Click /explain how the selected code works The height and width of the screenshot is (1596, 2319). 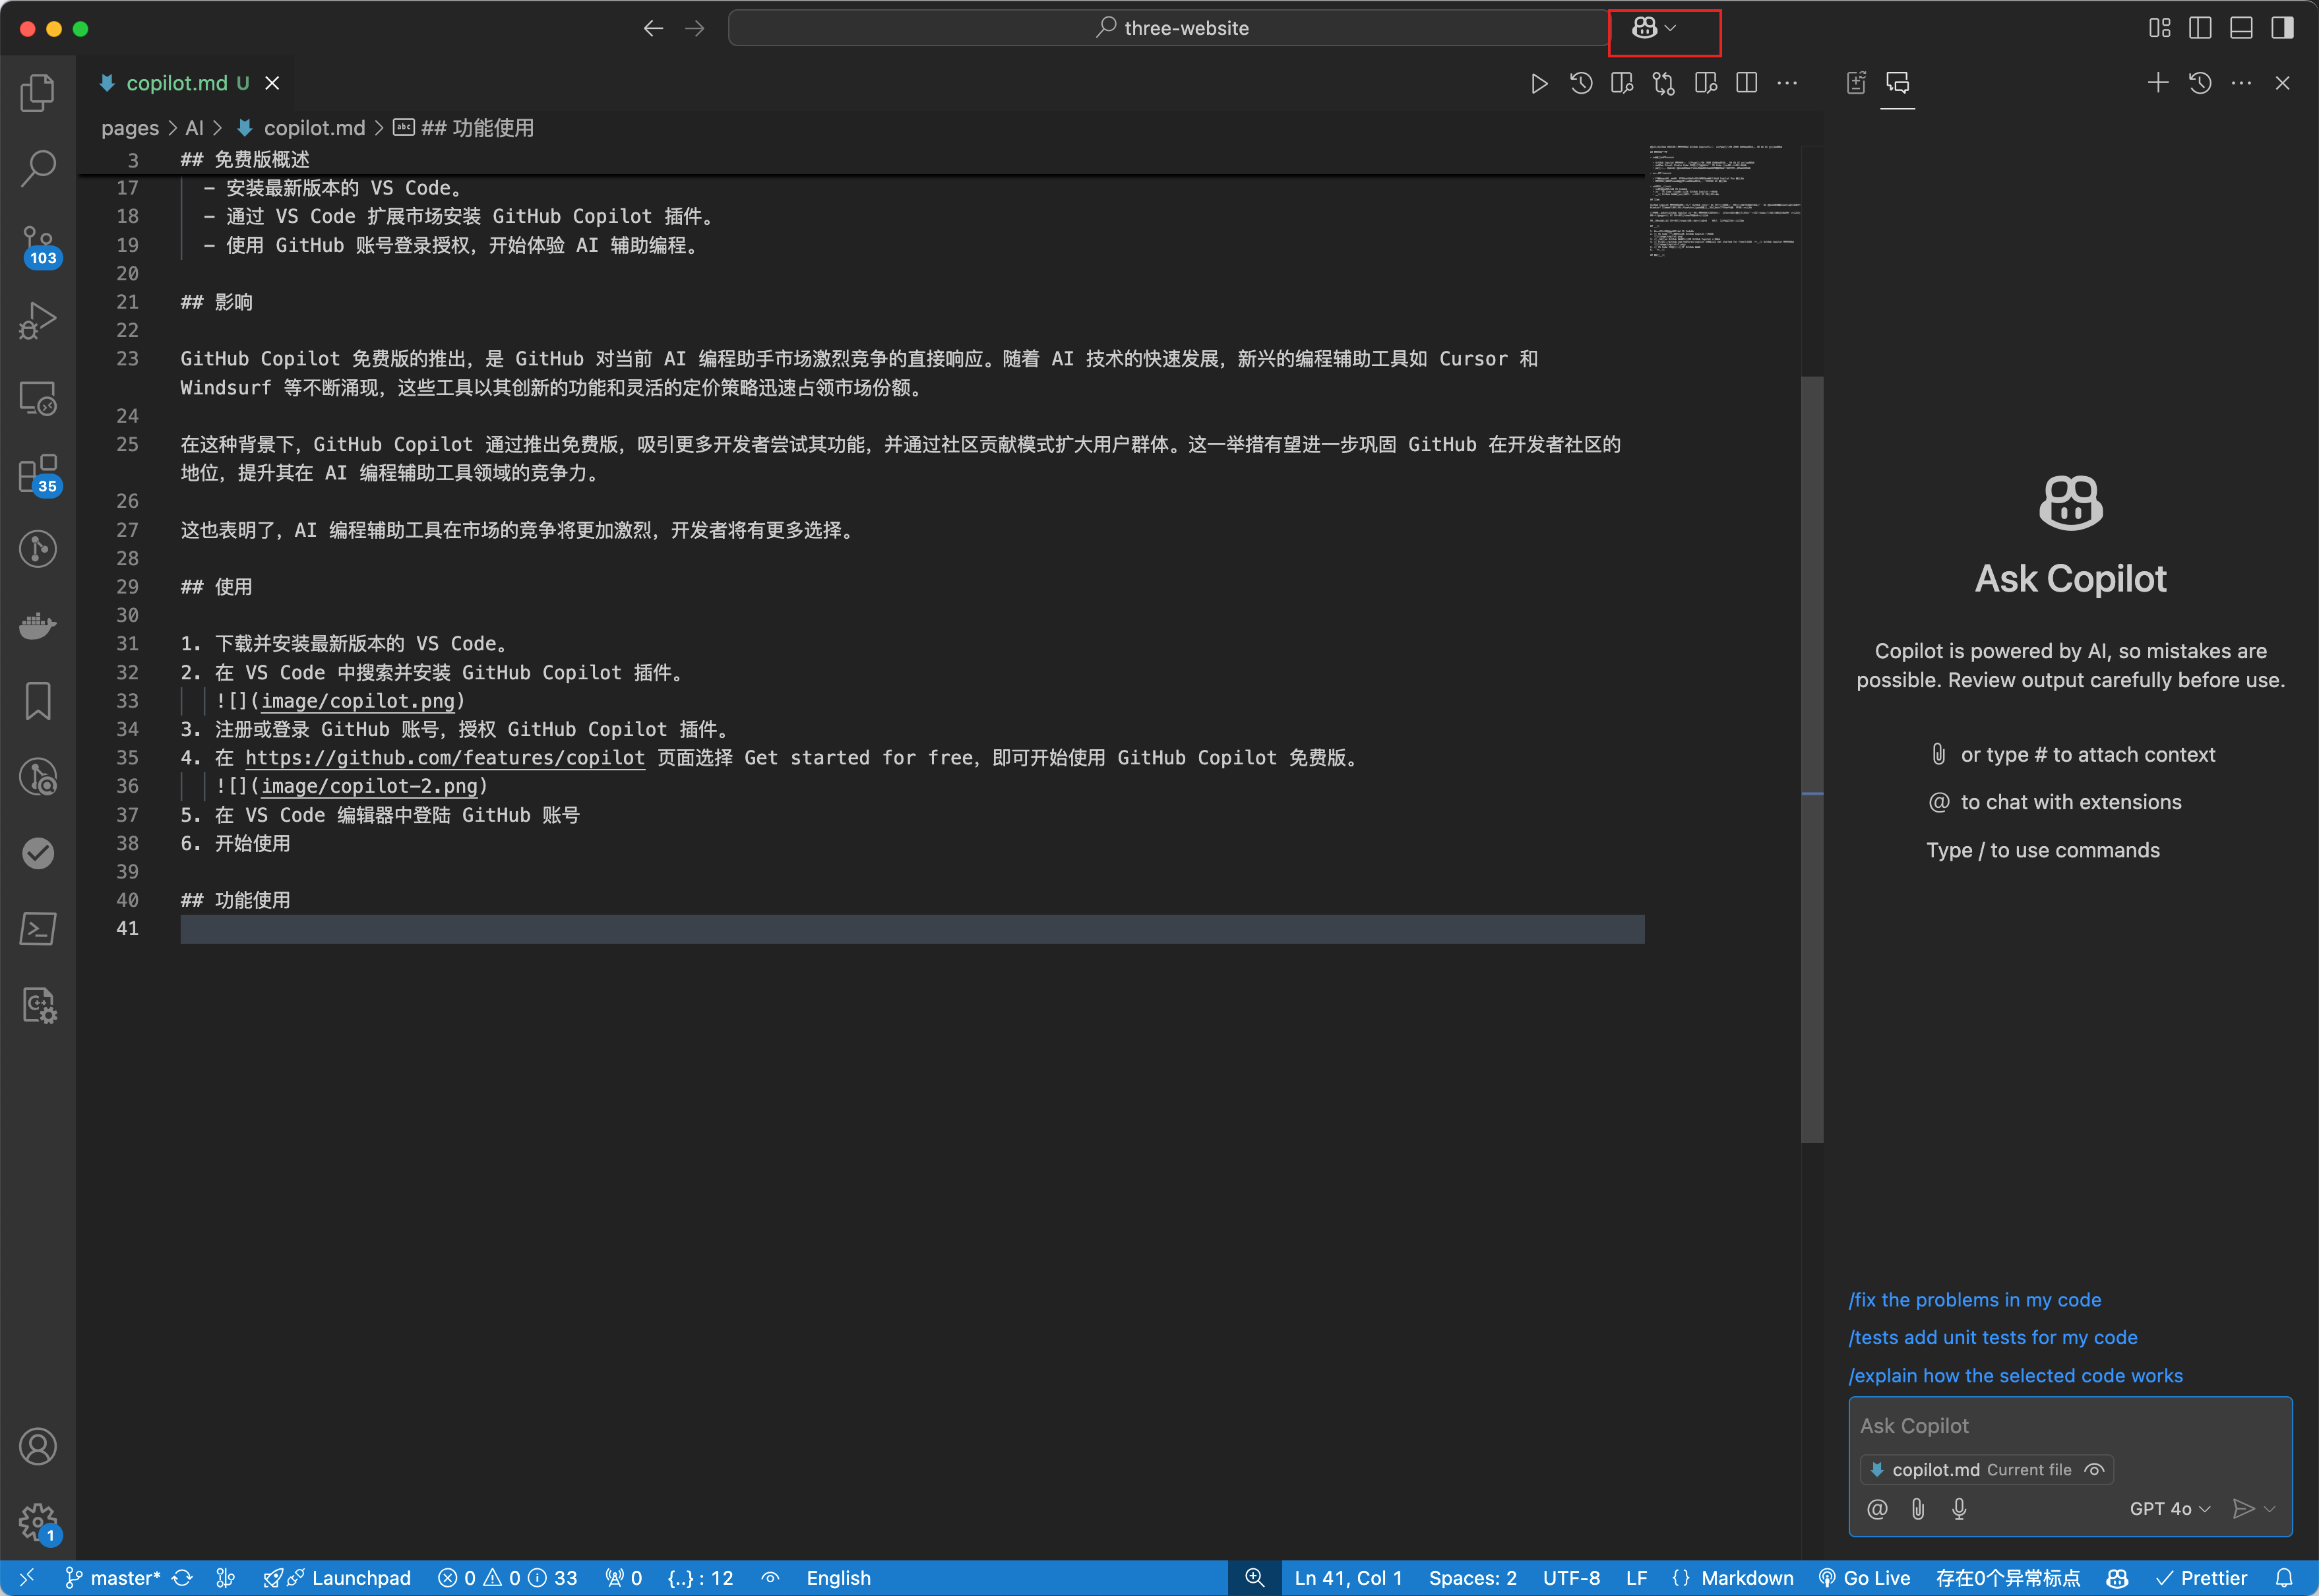click(2015, 1376)
